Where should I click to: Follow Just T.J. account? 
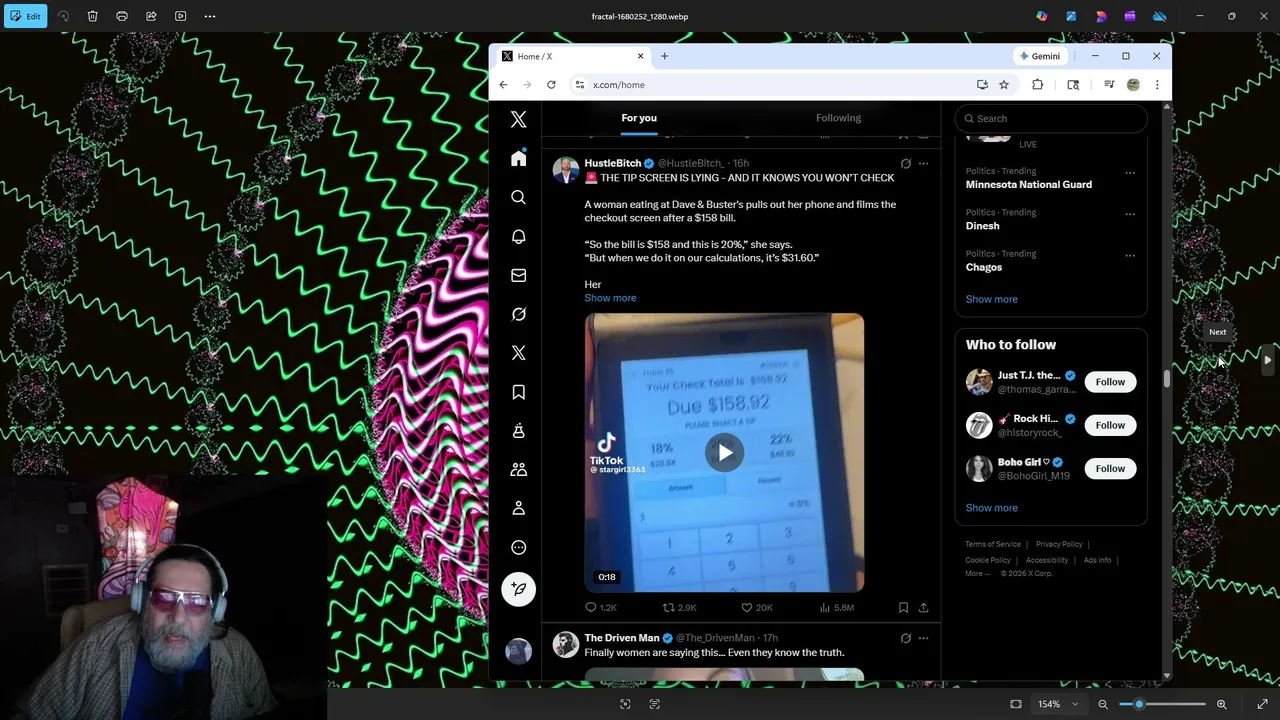point(1110,382)
